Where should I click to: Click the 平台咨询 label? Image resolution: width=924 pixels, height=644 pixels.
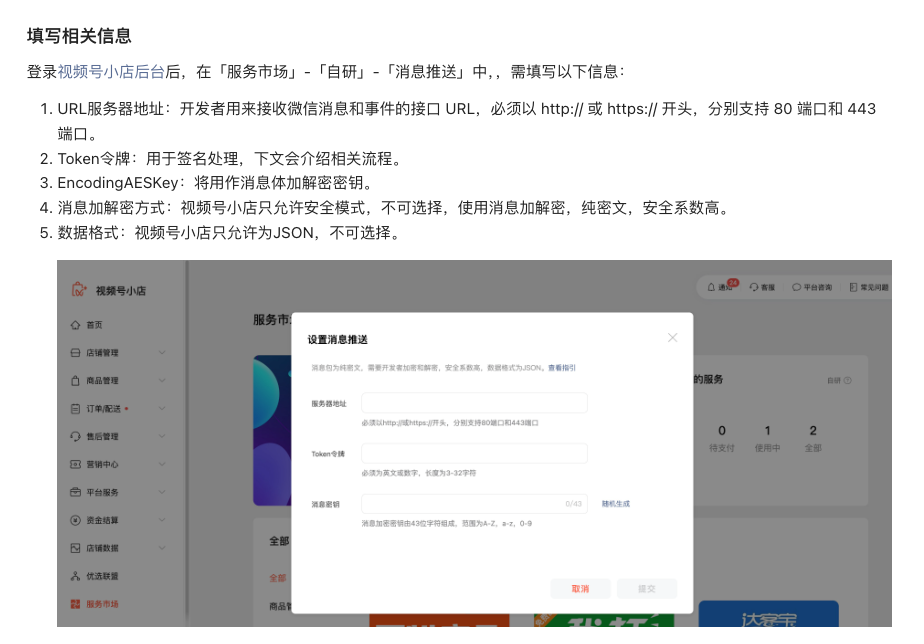coord(818,288)
